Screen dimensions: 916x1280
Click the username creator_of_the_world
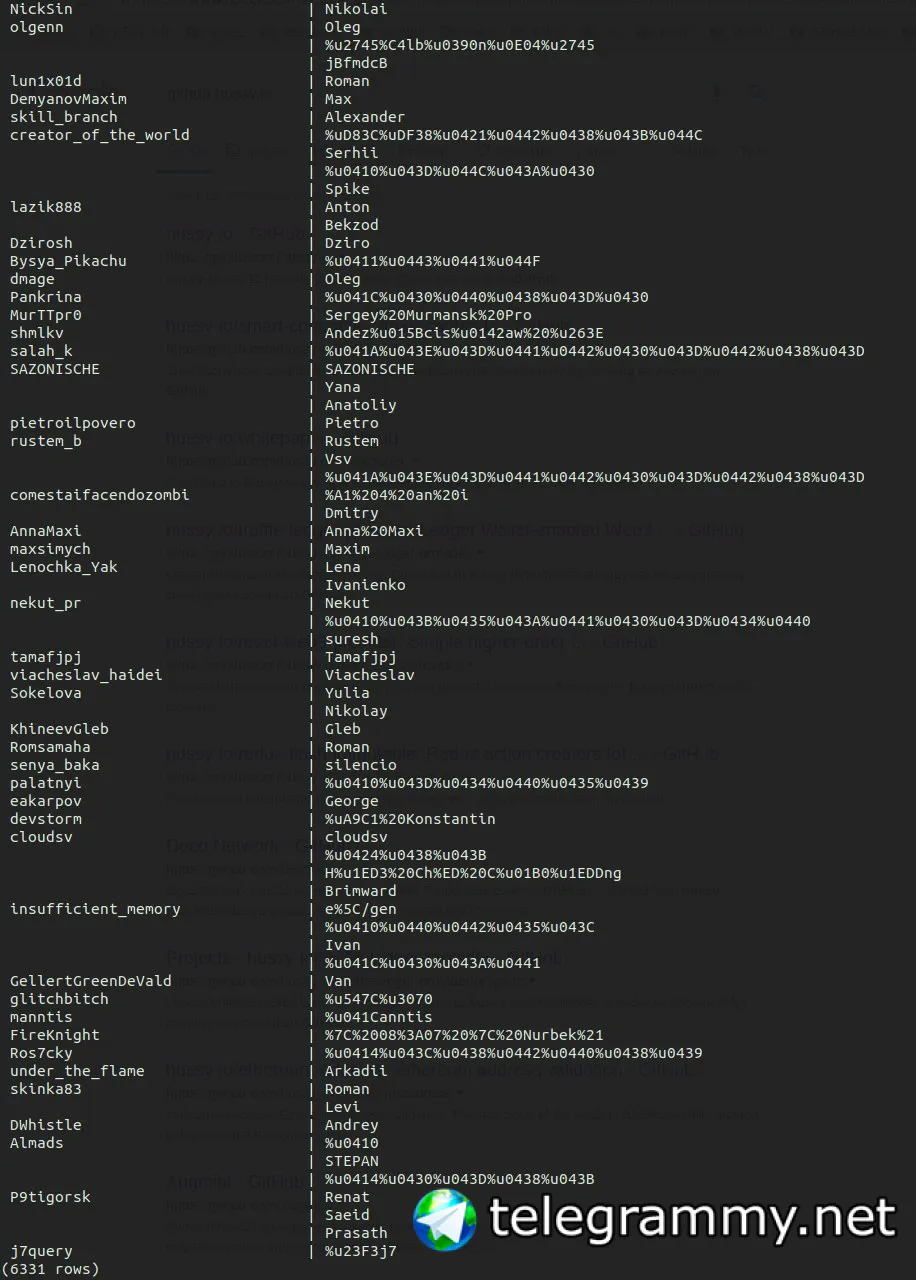[100, 135]
